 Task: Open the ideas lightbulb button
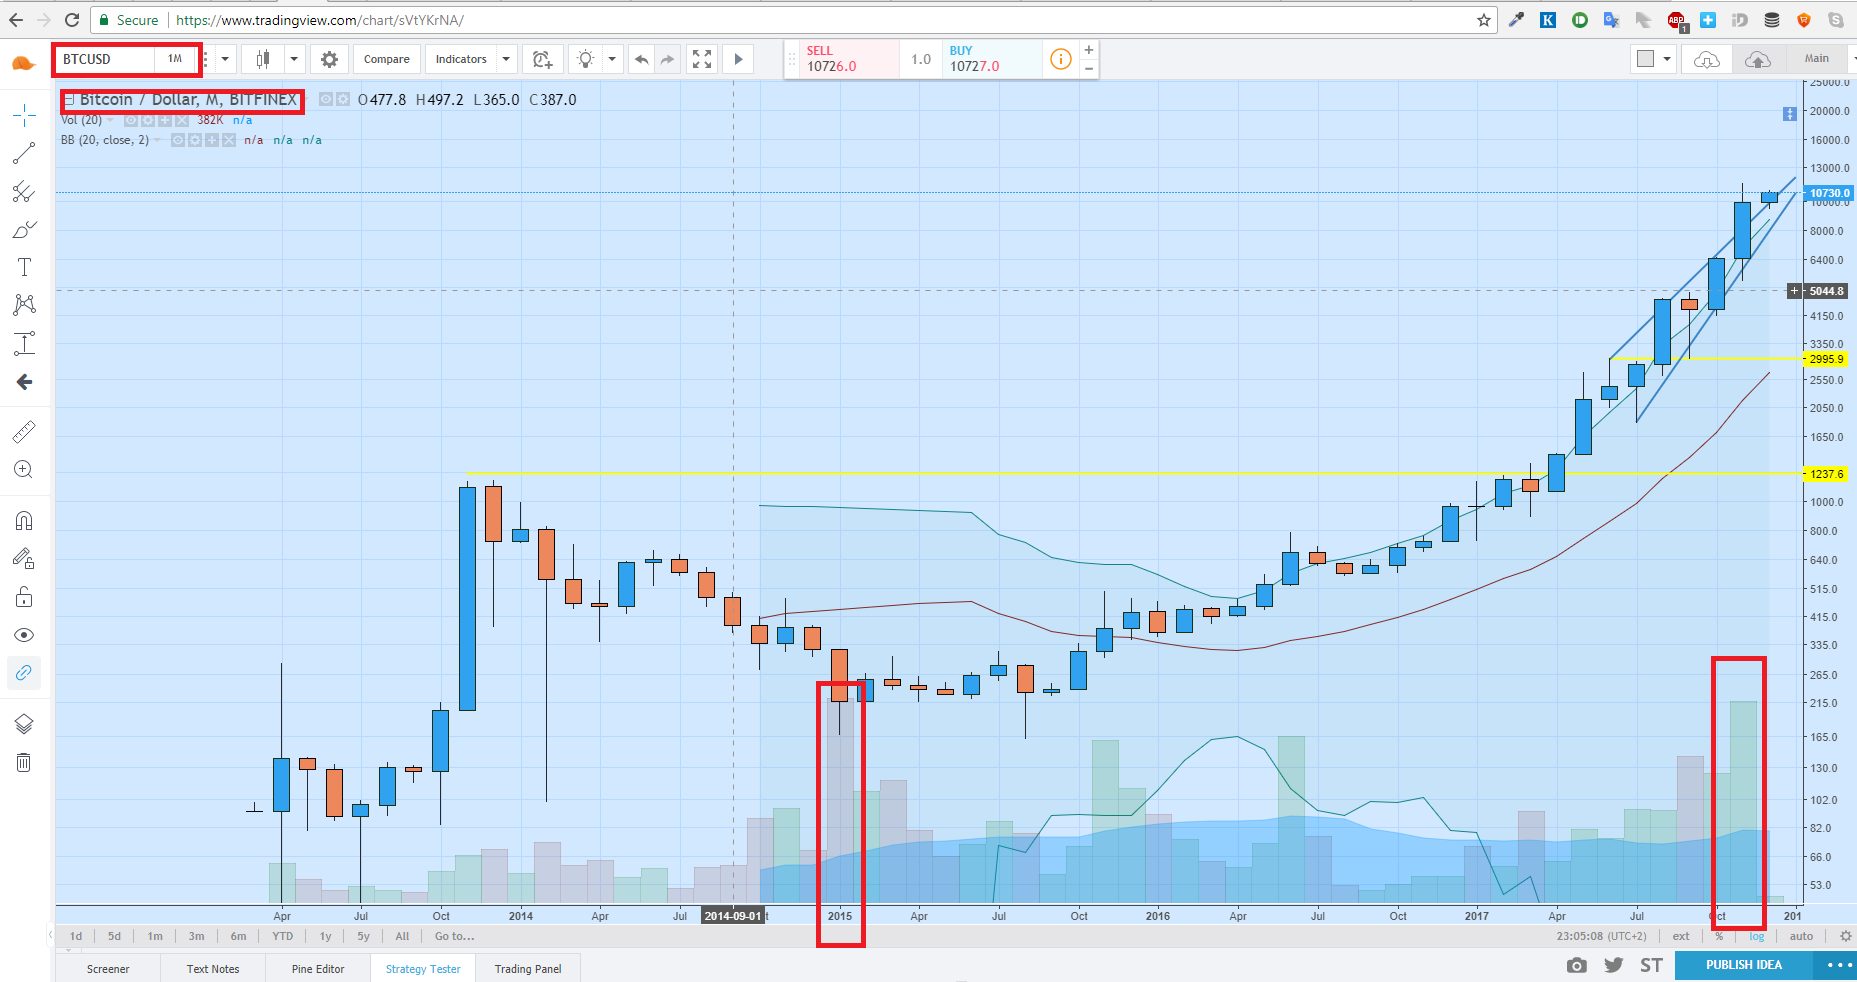586,59
